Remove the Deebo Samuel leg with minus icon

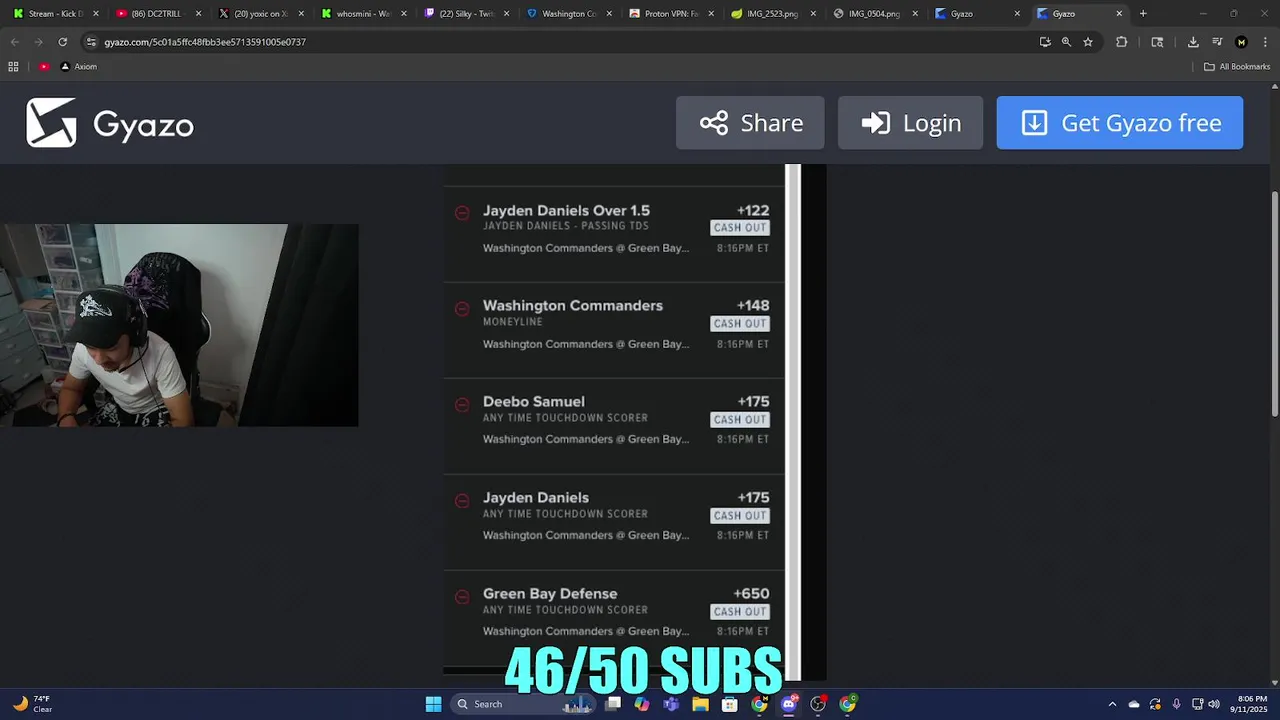[462, 404]
